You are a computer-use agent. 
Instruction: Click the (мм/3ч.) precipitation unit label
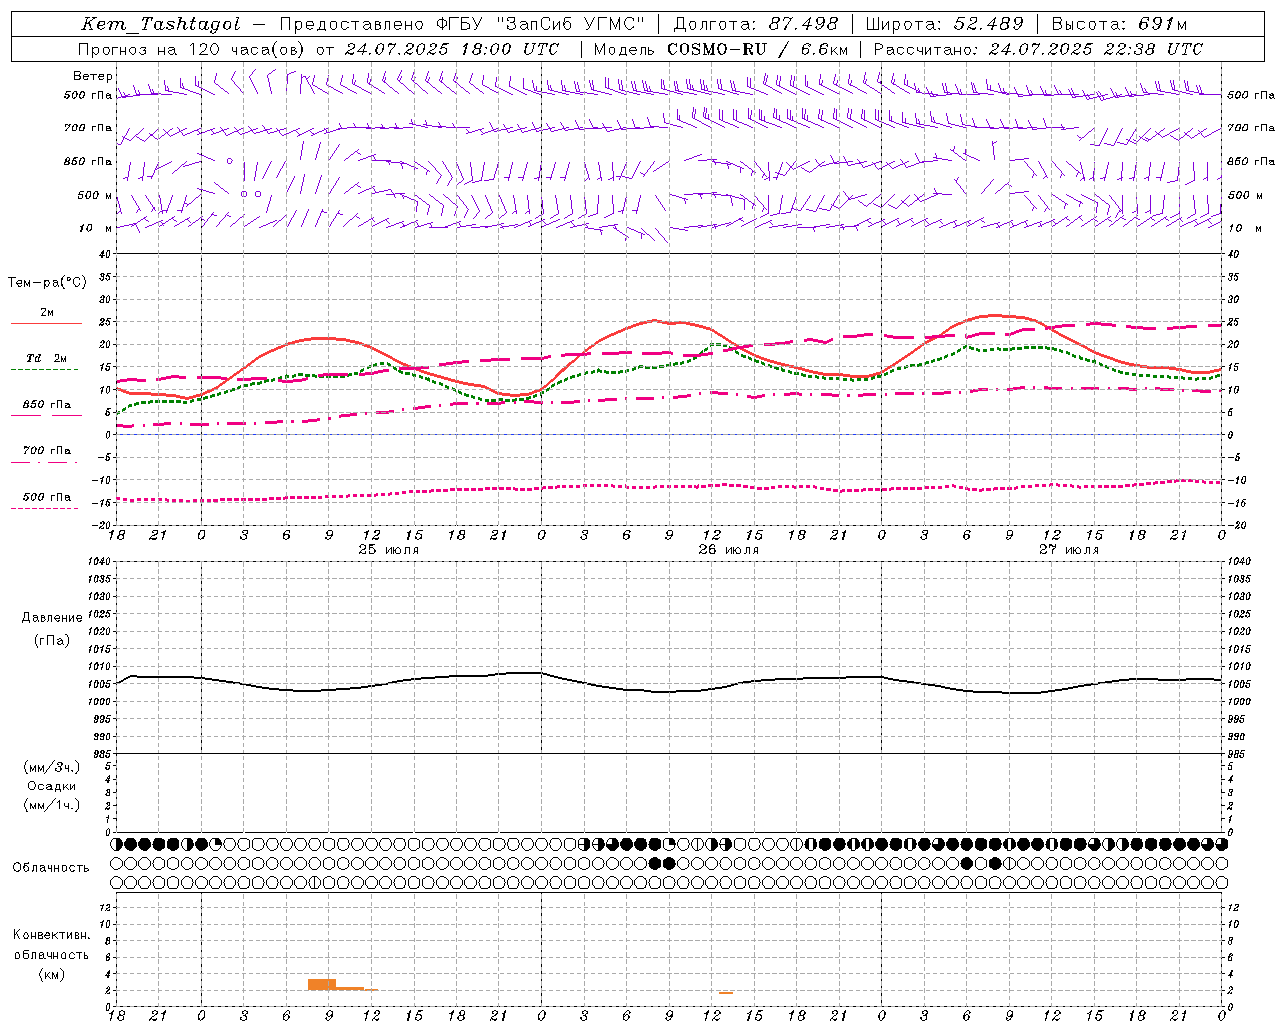(52, 767)
